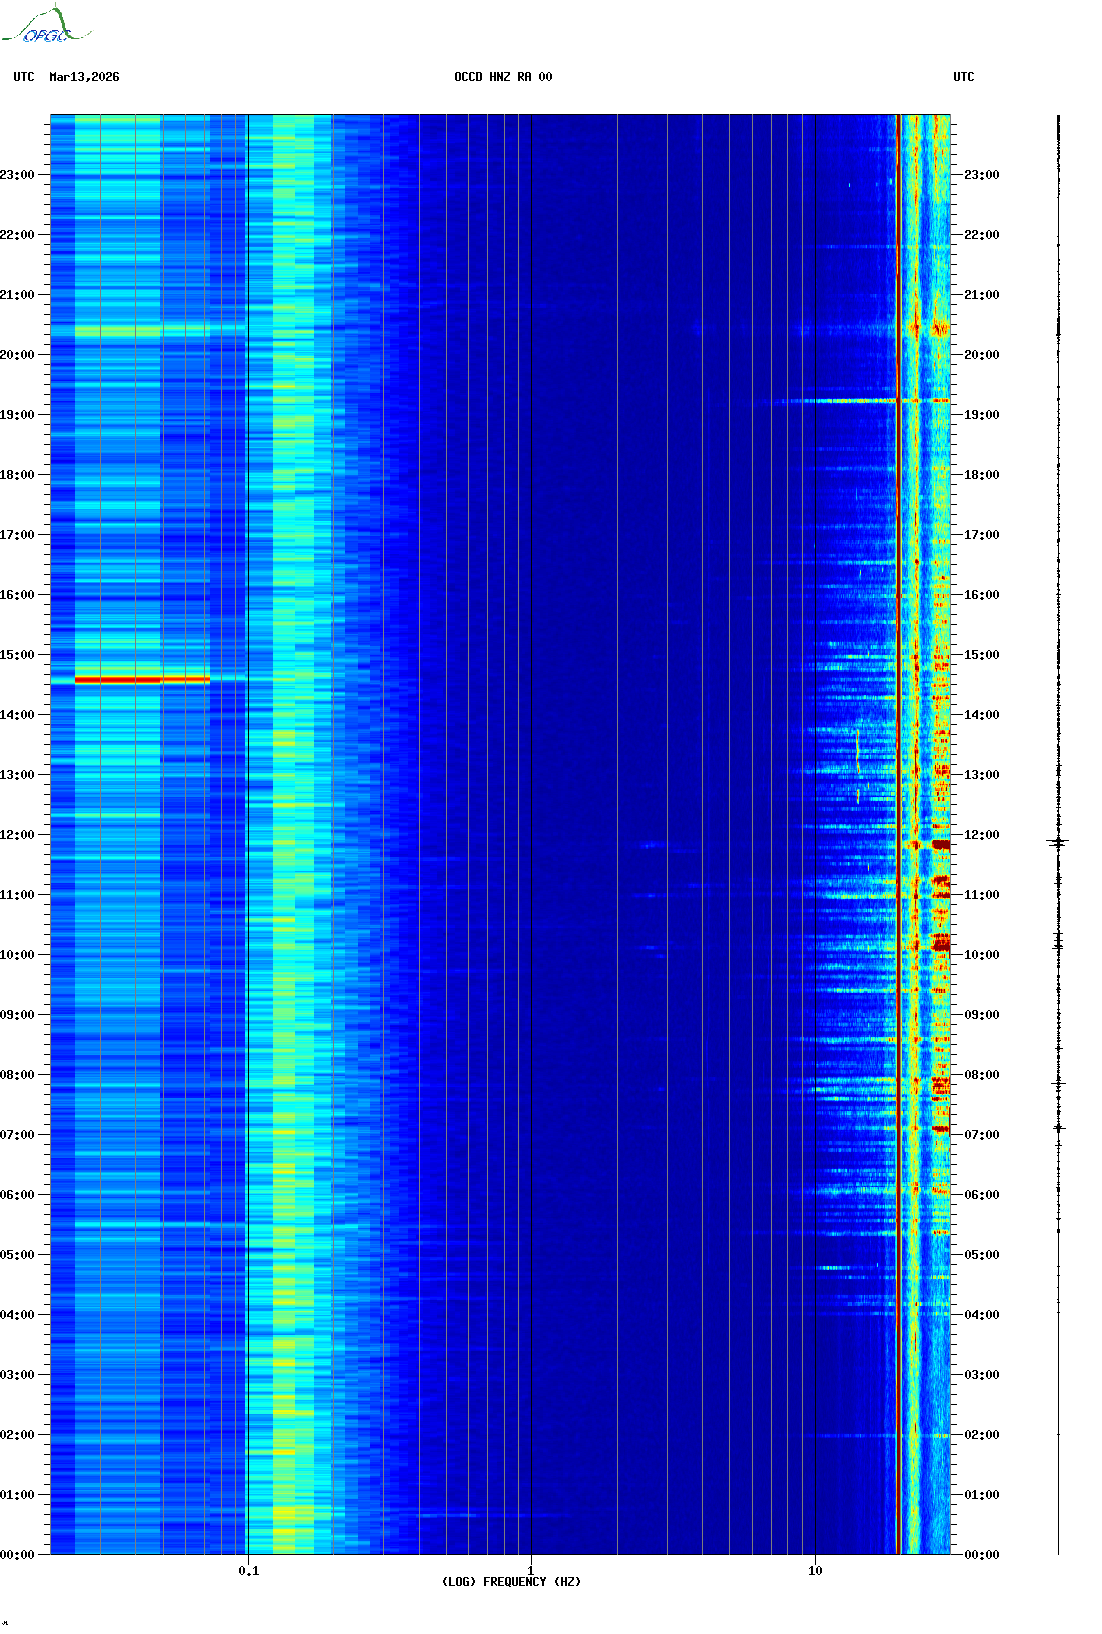
Task: Click the UTC label beside the date
Action: point(24,77)
